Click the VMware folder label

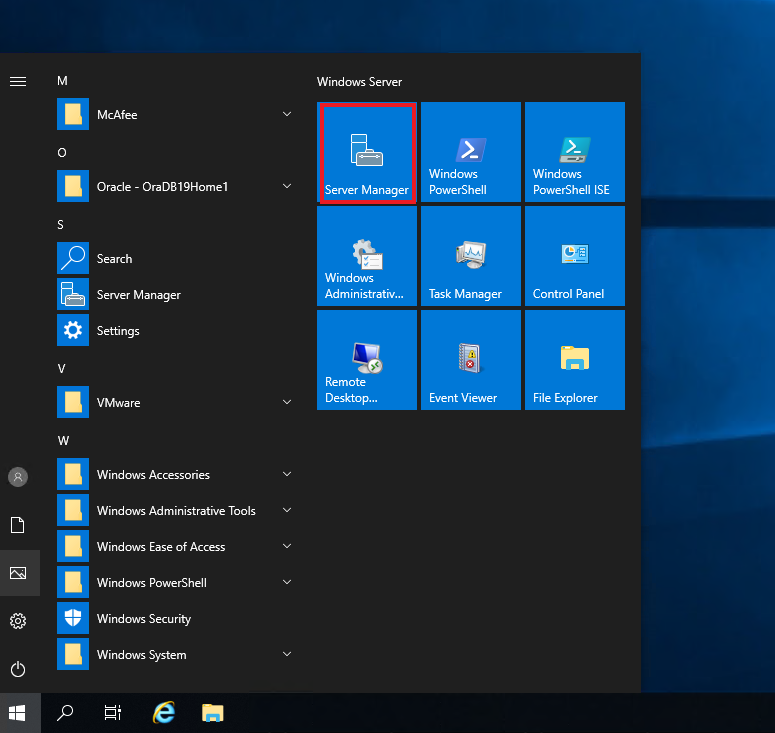(x=119, y=403)
